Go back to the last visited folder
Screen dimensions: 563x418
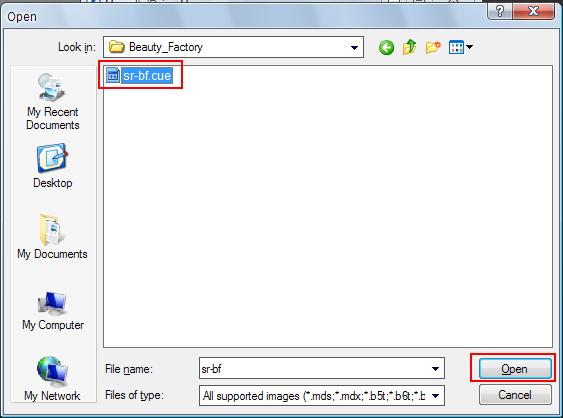[x=386, y=47]
